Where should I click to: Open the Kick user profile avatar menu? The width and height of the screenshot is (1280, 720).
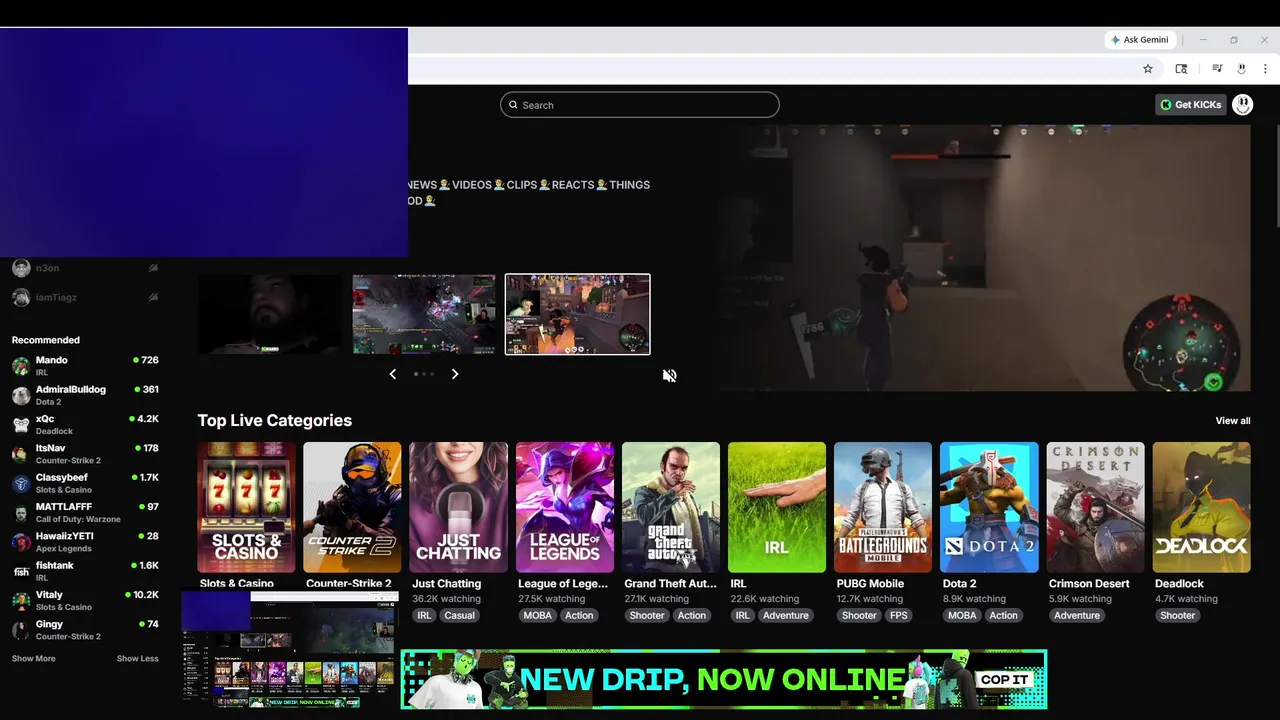pos(1242,104)
